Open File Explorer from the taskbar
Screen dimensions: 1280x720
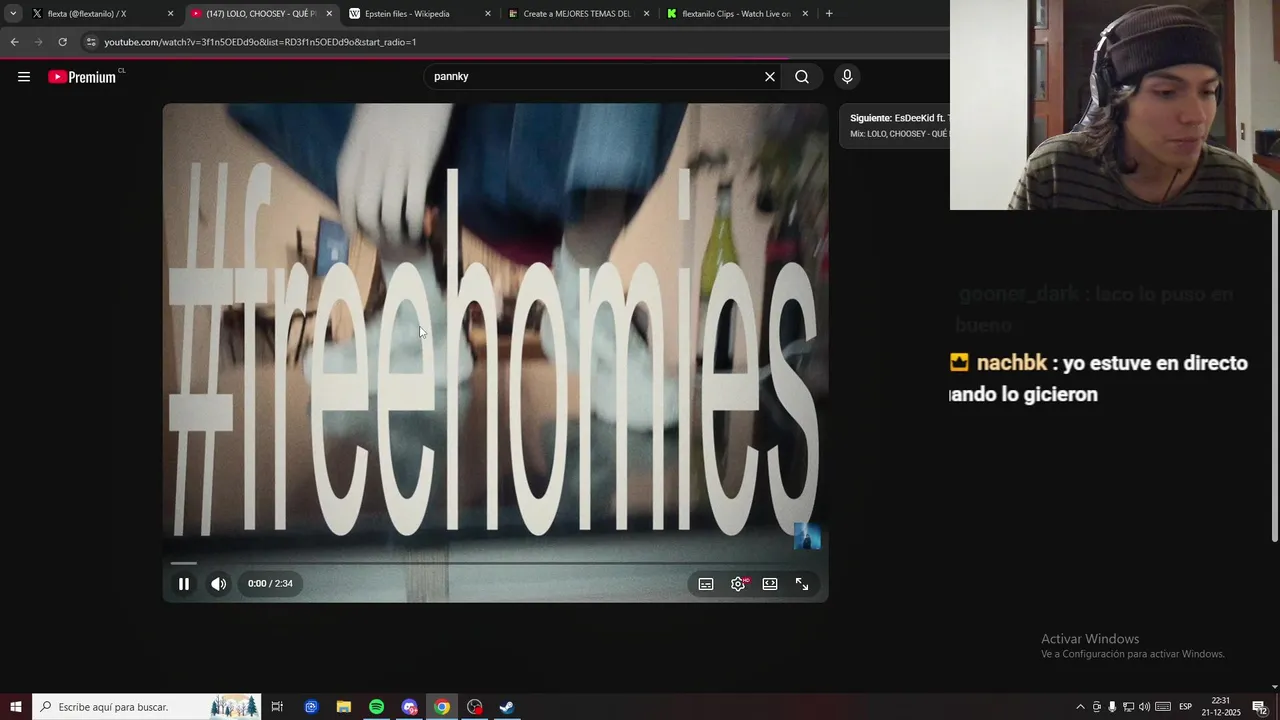[x=343, y=707]
